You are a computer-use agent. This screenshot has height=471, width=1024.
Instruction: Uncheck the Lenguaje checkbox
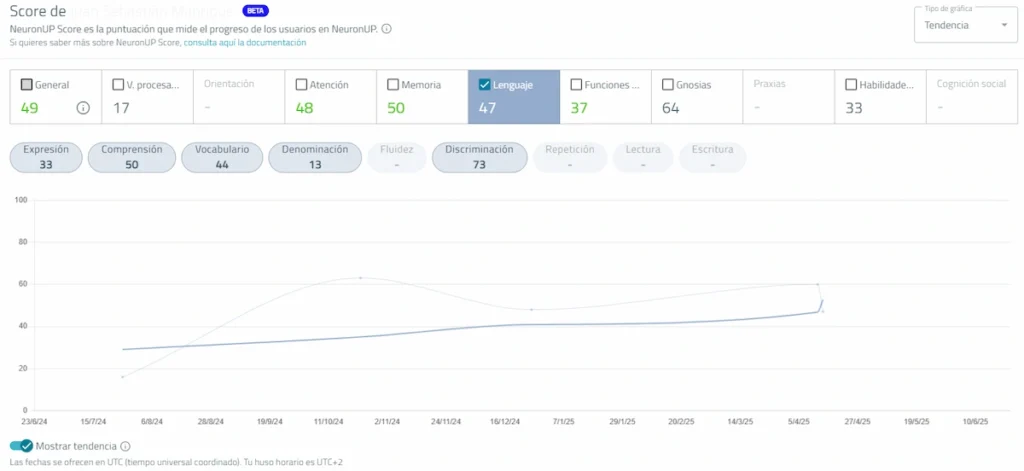485,85
